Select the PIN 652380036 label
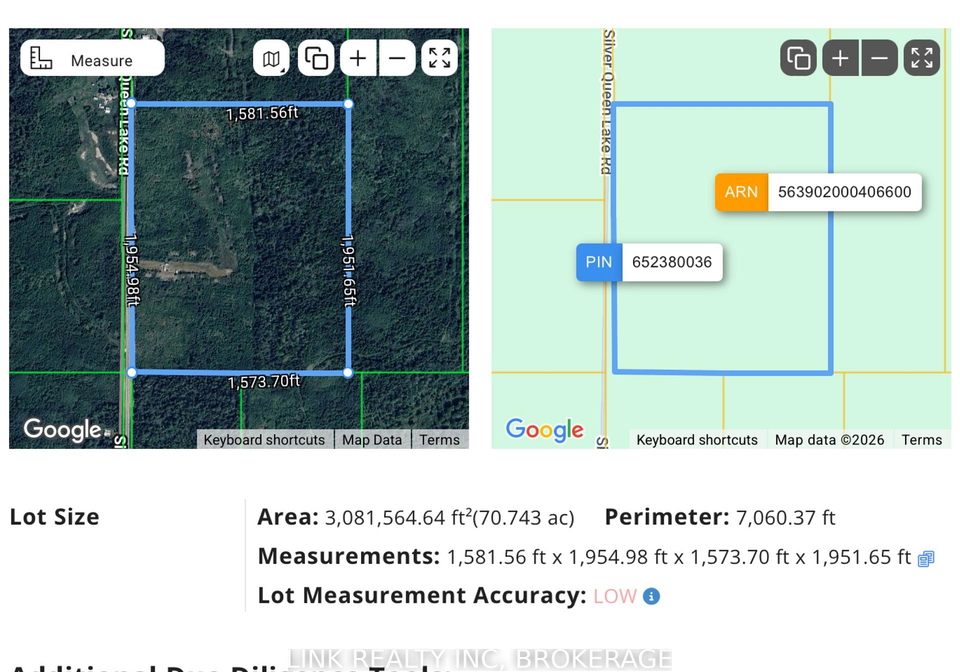The width and height of the screenshot is (960, 672). pyautogui.click(x=650, y=262)
